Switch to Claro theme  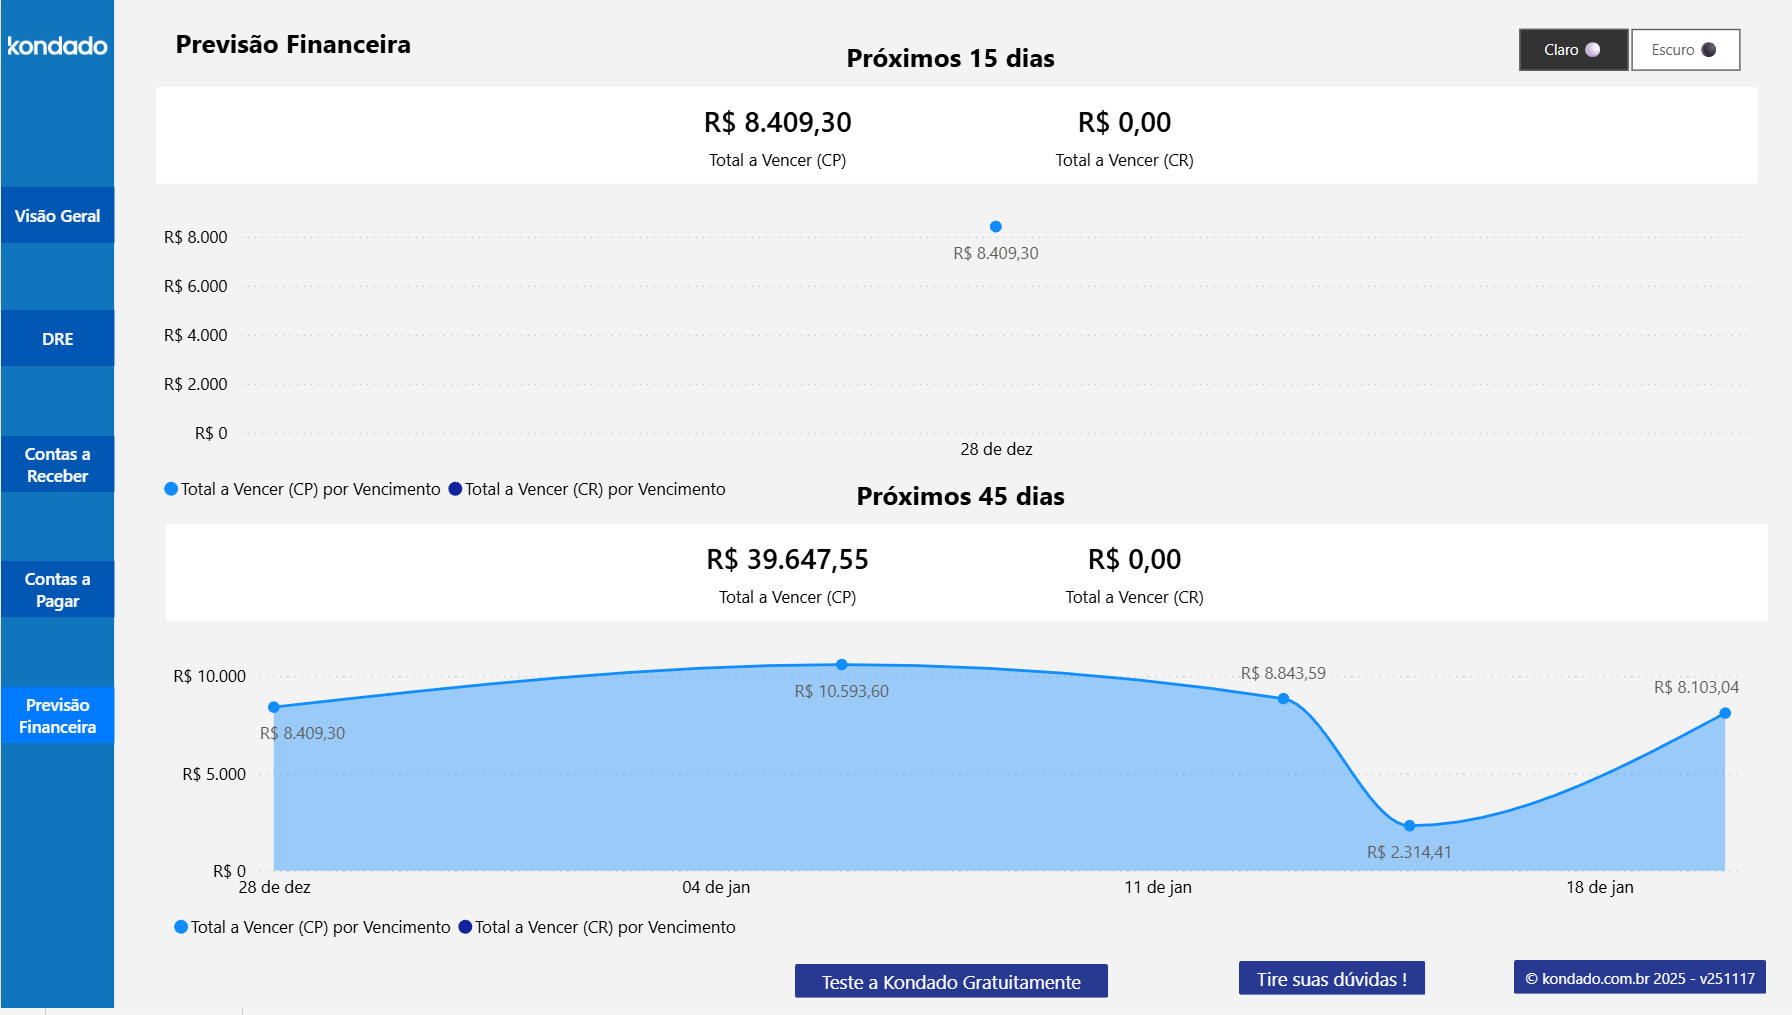1572,49
